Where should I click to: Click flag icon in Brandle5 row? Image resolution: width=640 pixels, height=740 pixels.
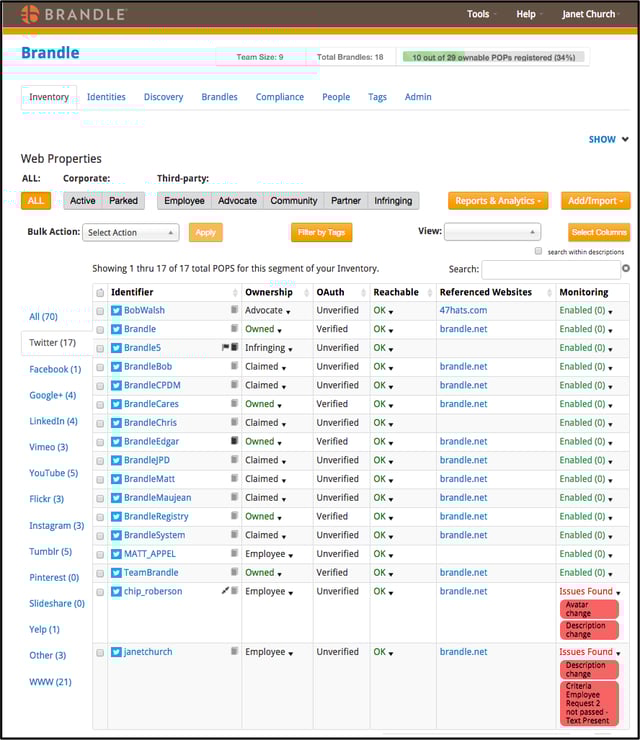[225, 347]
